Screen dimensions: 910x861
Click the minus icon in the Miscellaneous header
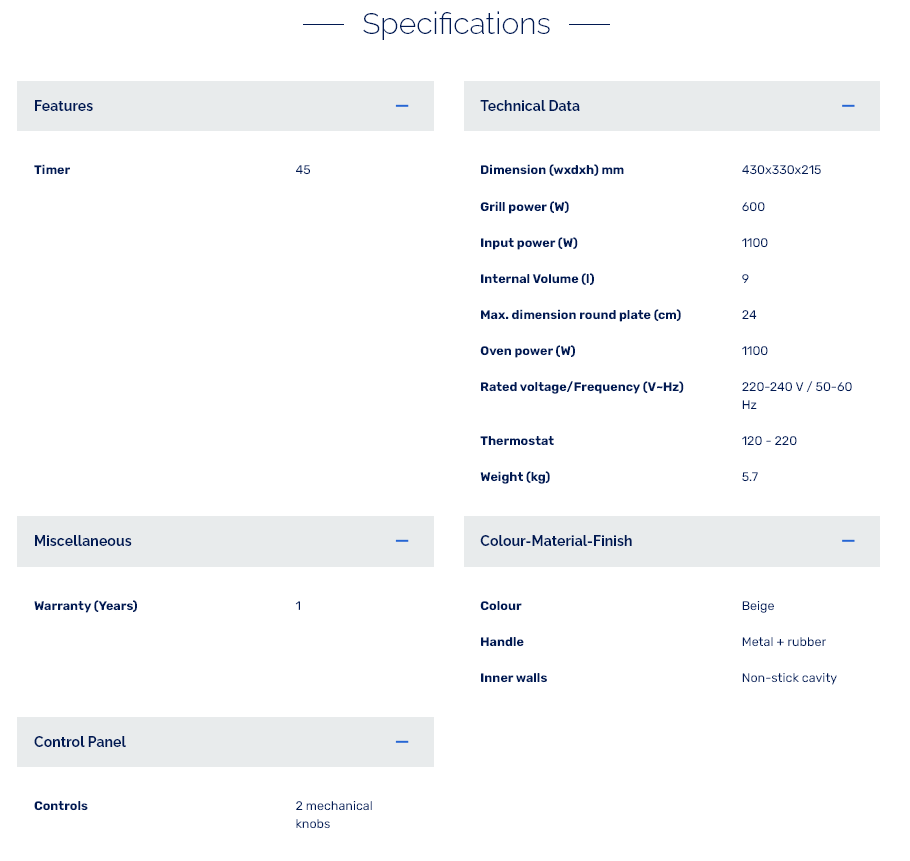tap(402, 541)
